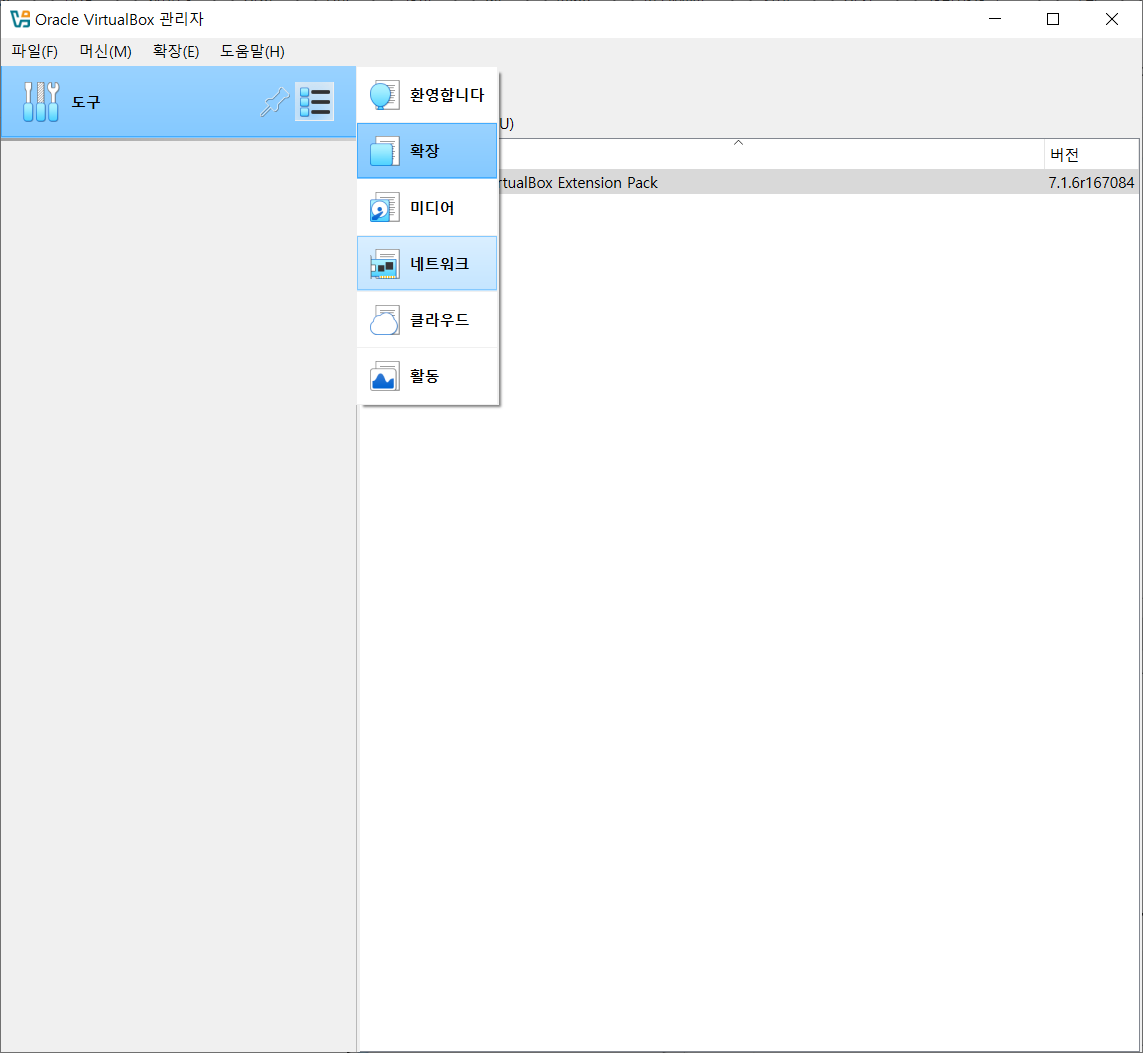This screenshot has height=1053, width=1143.
Task: Open the 머신(M) menu
Action: (106, 51)
